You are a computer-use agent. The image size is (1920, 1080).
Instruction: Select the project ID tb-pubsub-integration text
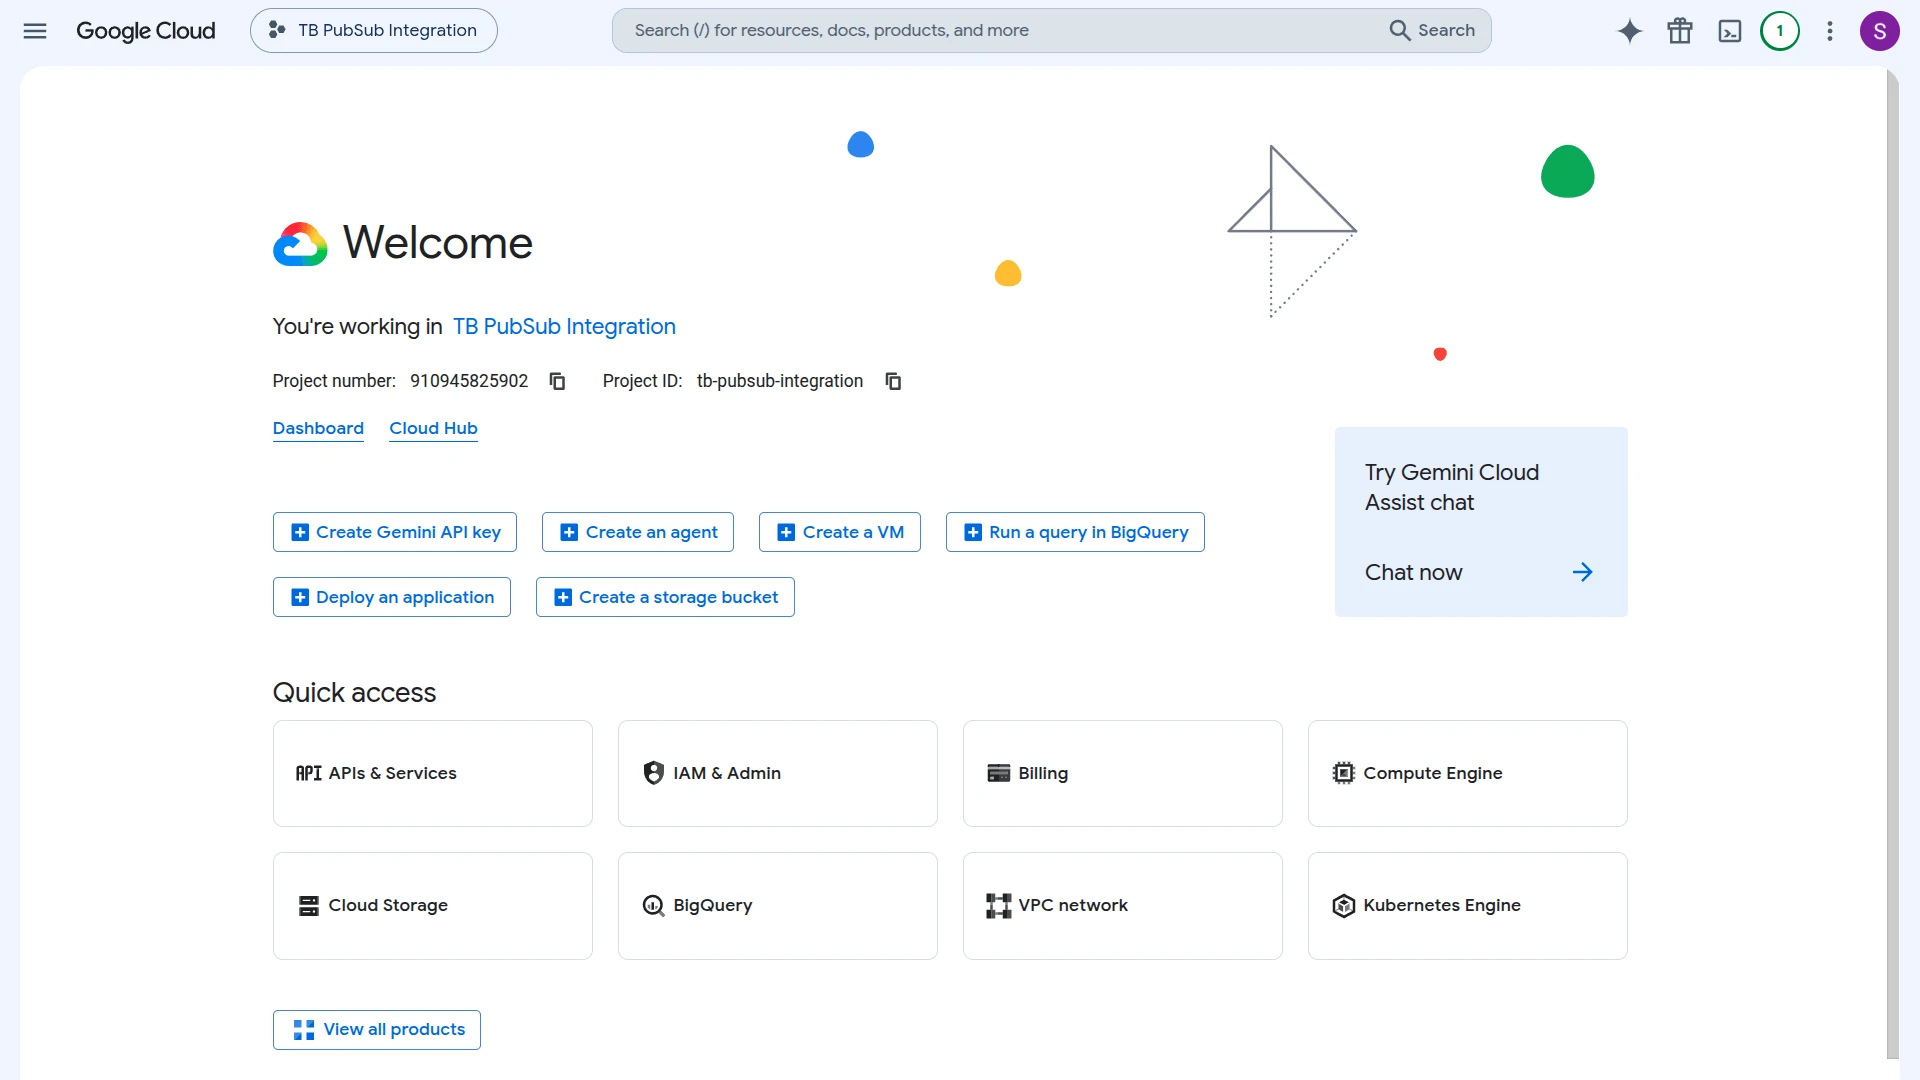(780, 381)
